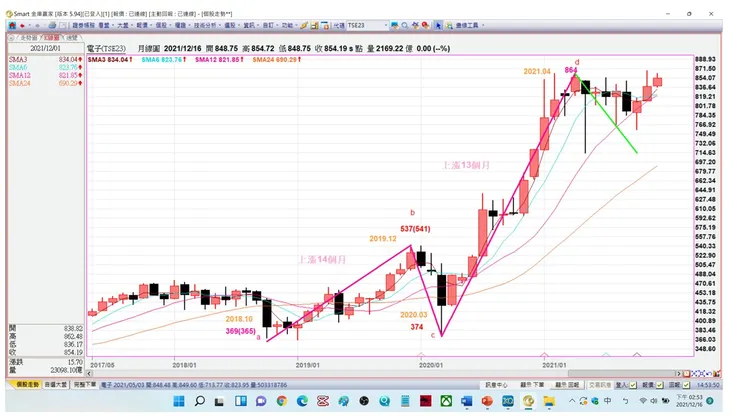The height and width of the screenshot is (416, 740).
Task: Open the 大盤 menu
Action: coord(123,25)
